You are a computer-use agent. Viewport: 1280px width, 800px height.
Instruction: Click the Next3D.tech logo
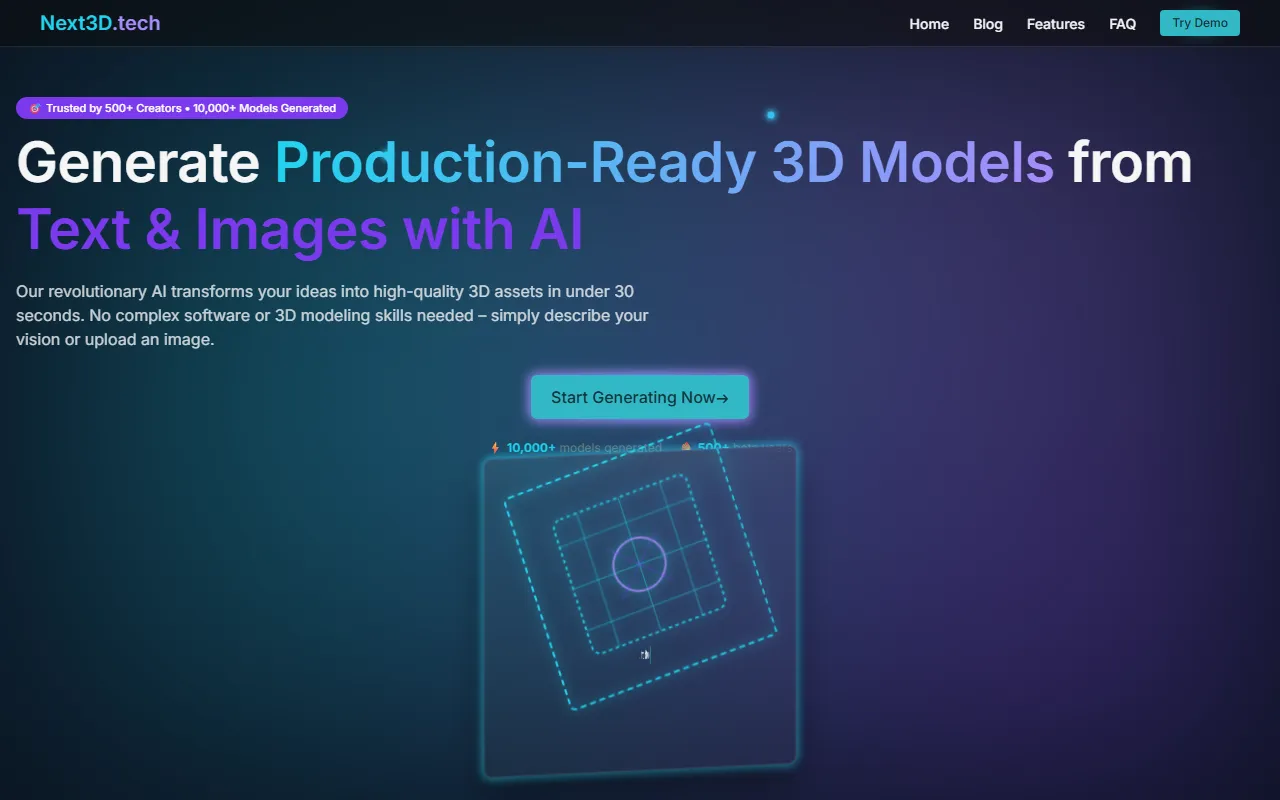point(100,23)
